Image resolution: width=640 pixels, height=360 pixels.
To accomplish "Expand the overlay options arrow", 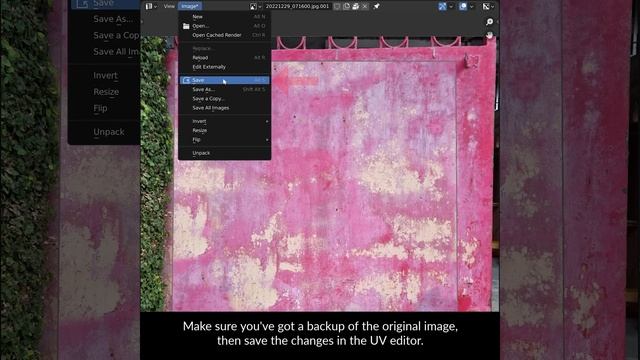I will click(471, 6).
